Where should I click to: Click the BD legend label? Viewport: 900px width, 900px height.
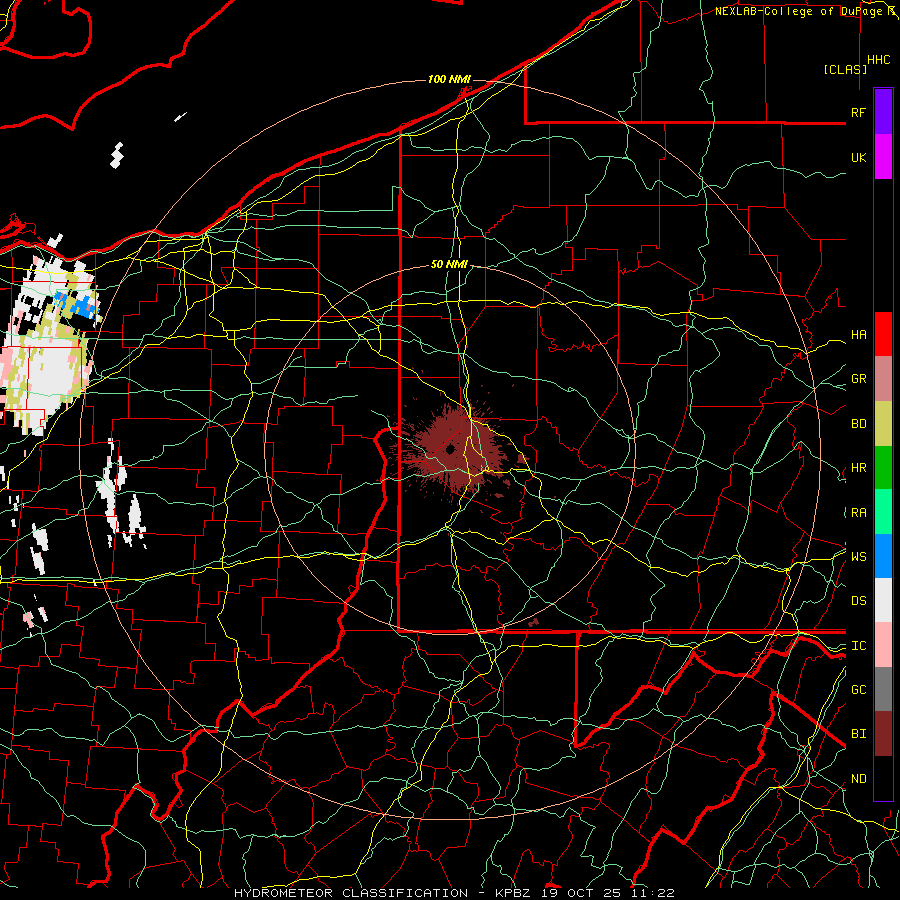pyautogui.click(x=858, y=424)
